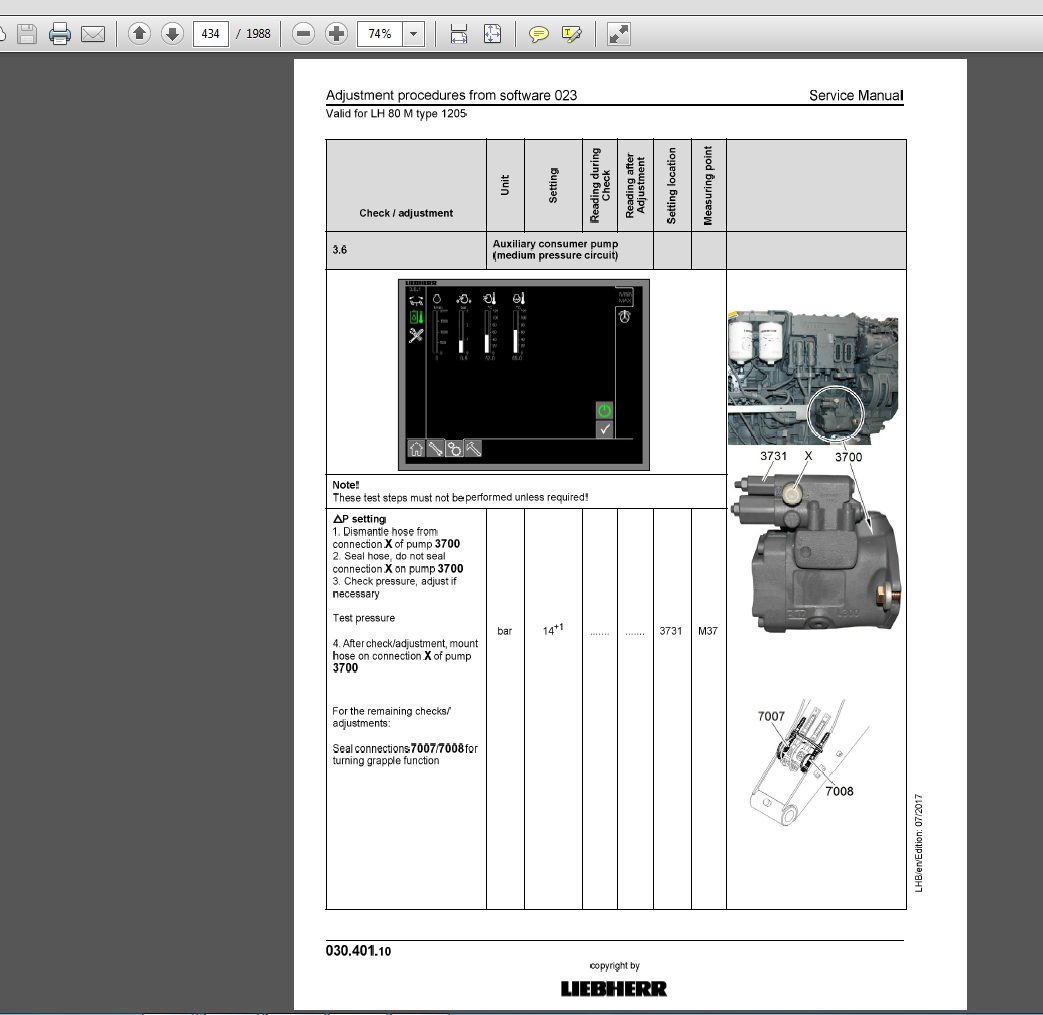Select the highlight text tool
The image size is (1043, 1015).
571,34
